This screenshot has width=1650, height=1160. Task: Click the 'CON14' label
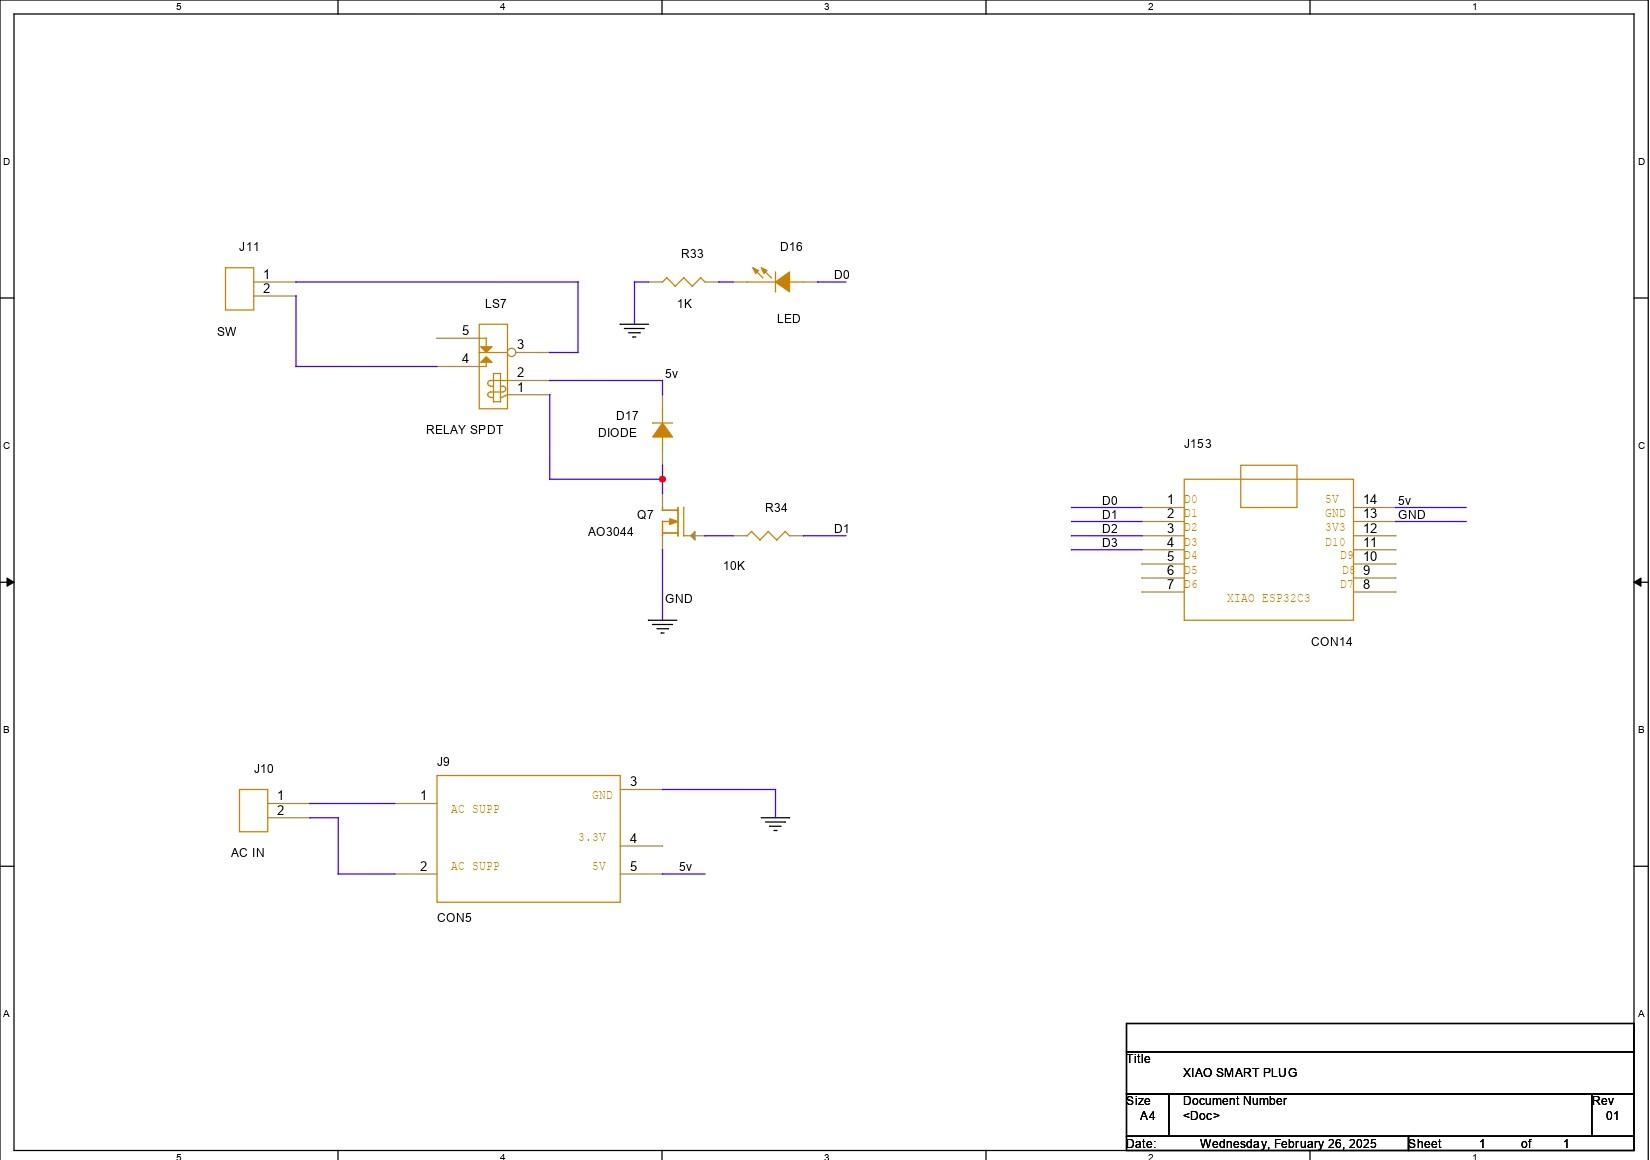(x=1331, y=642)
